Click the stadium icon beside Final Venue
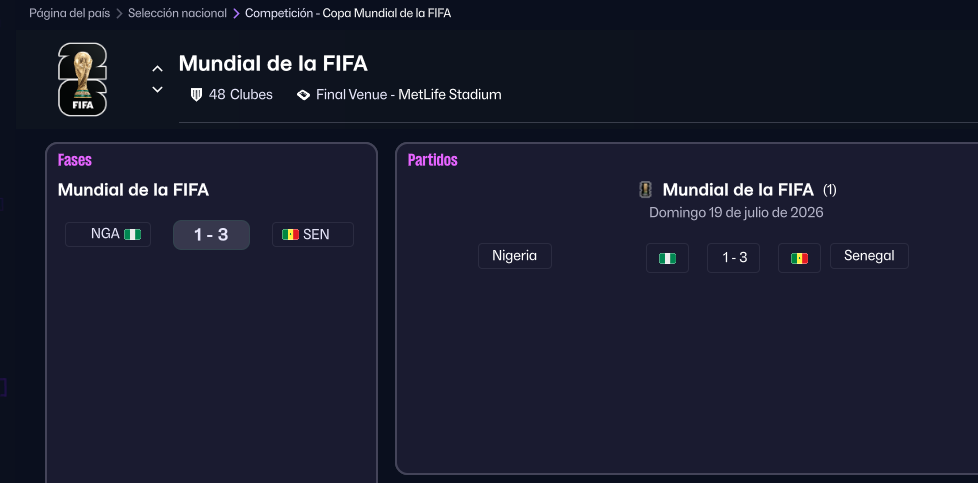 pyautogui.click(x=303, y=95)
